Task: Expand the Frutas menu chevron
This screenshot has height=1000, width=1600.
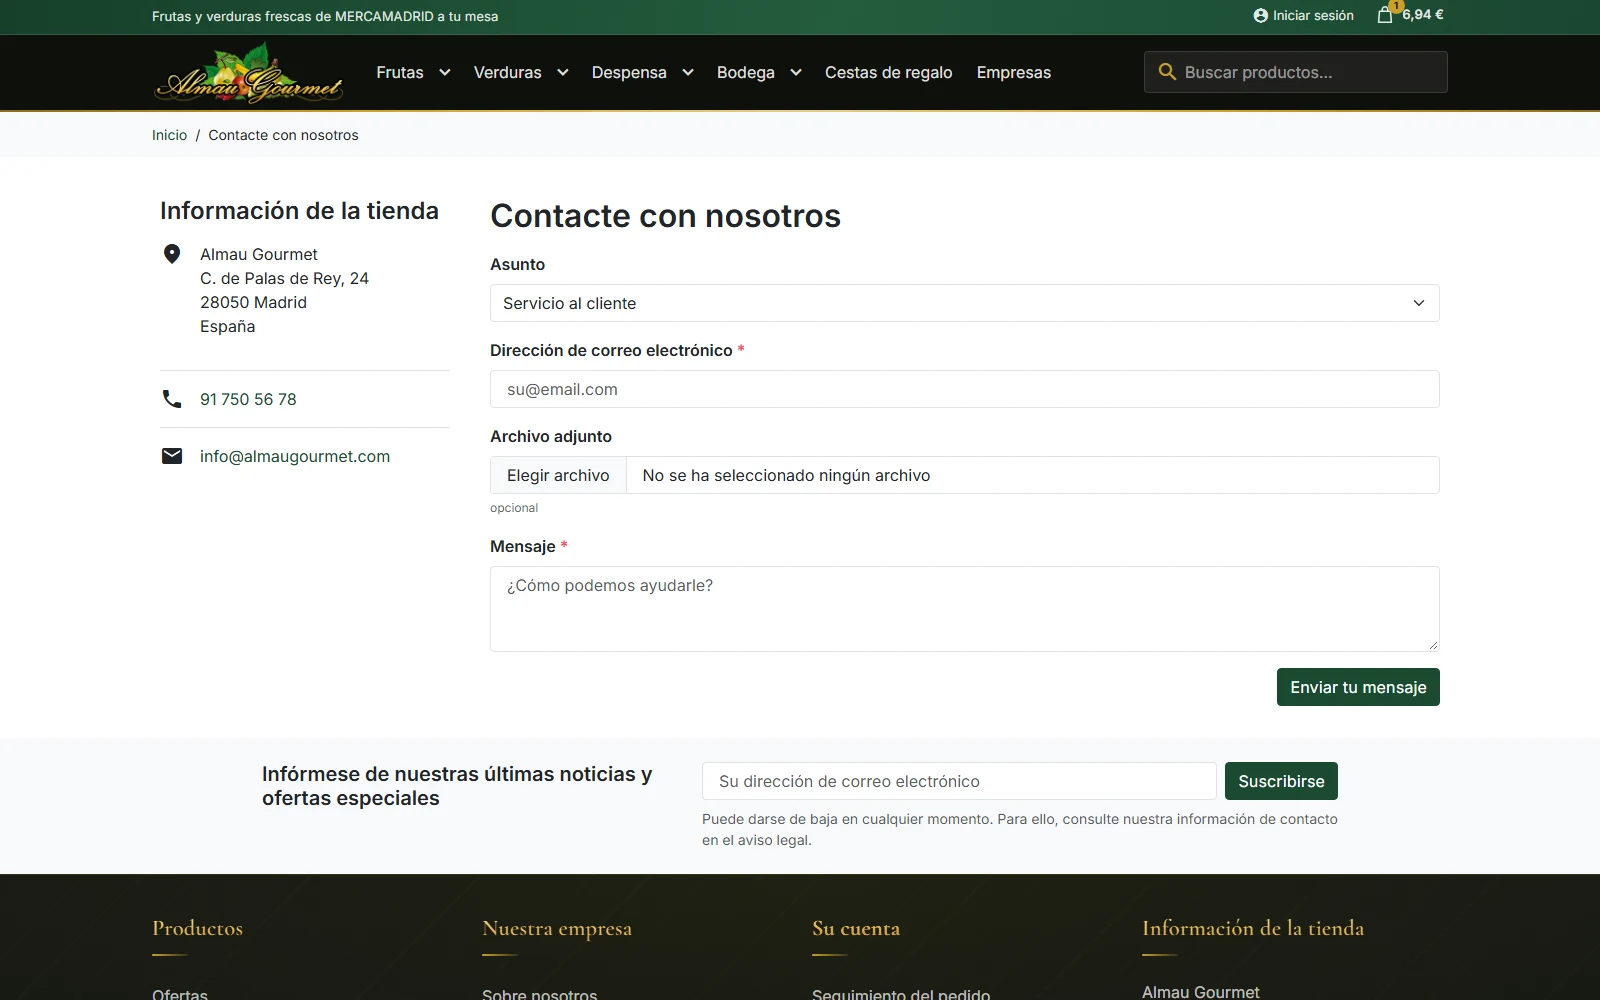Action: pyautogui.click(x=445, y=72)
